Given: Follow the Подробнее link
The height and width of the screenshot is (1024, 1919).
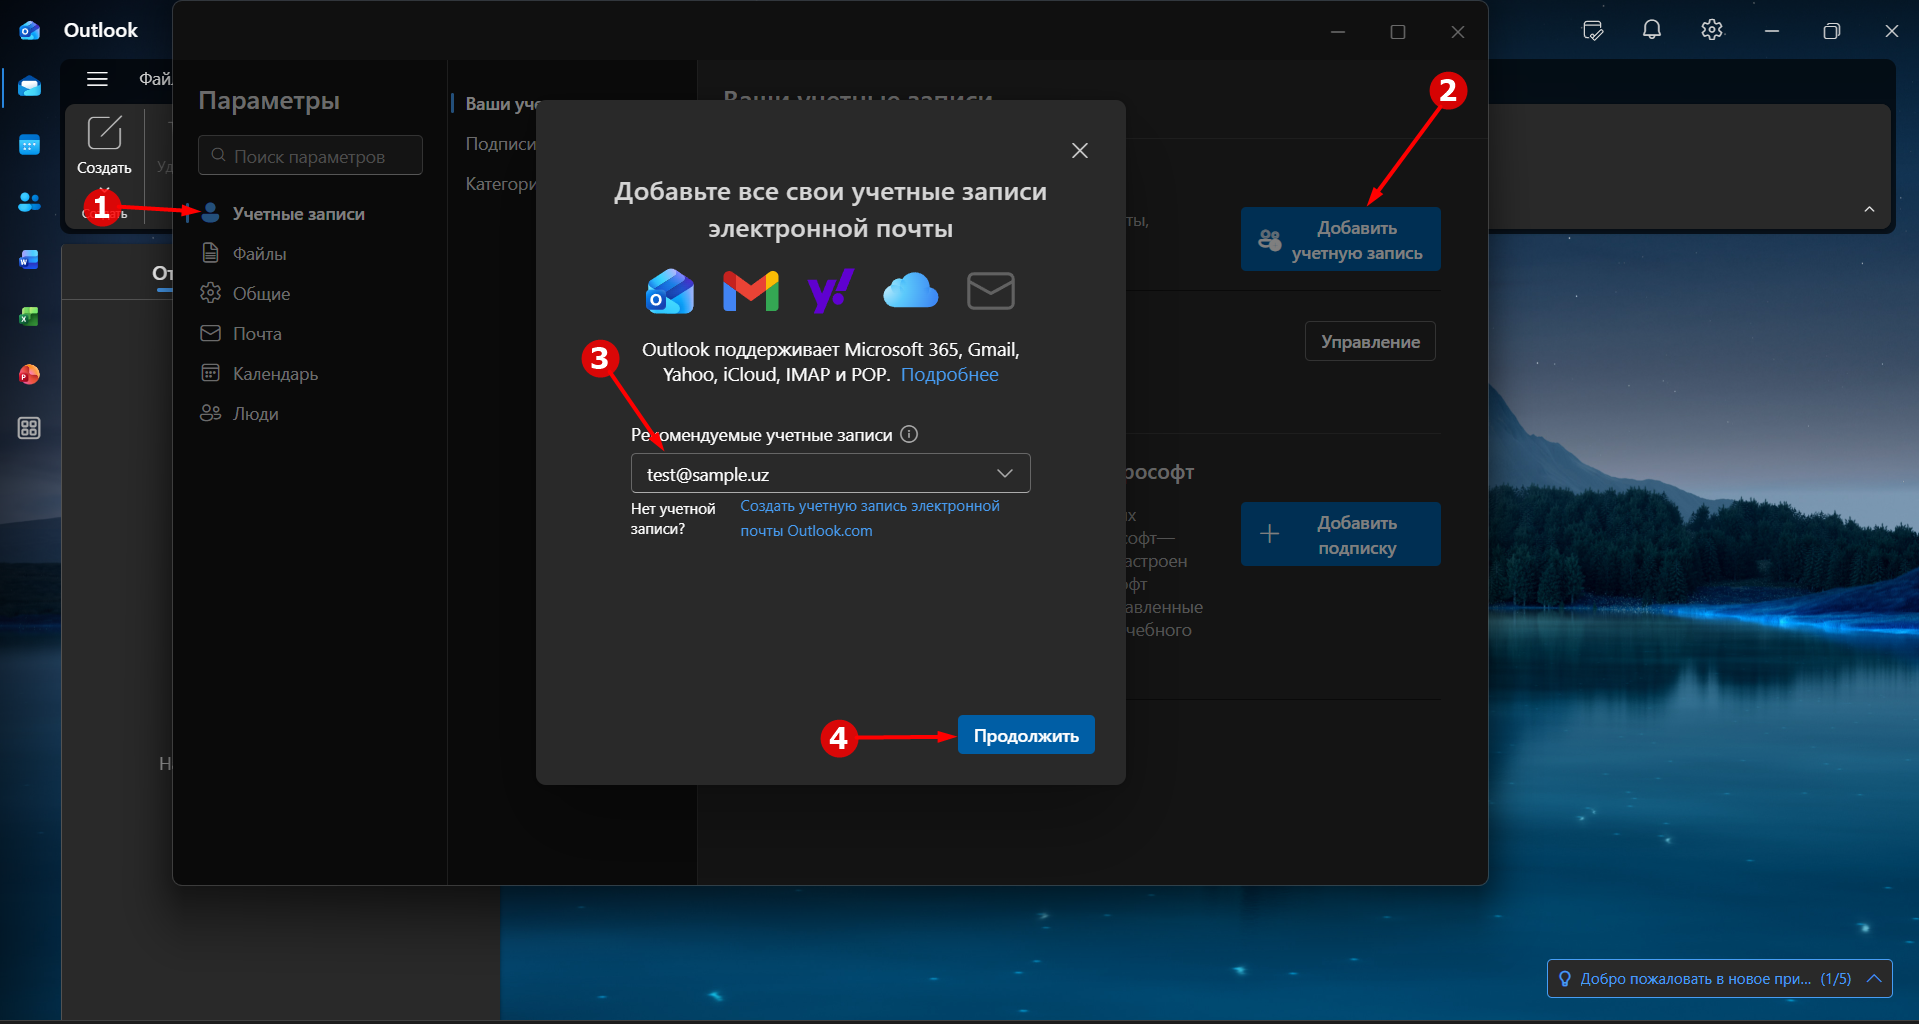Looking at the screenshot, I should (949, 374).
